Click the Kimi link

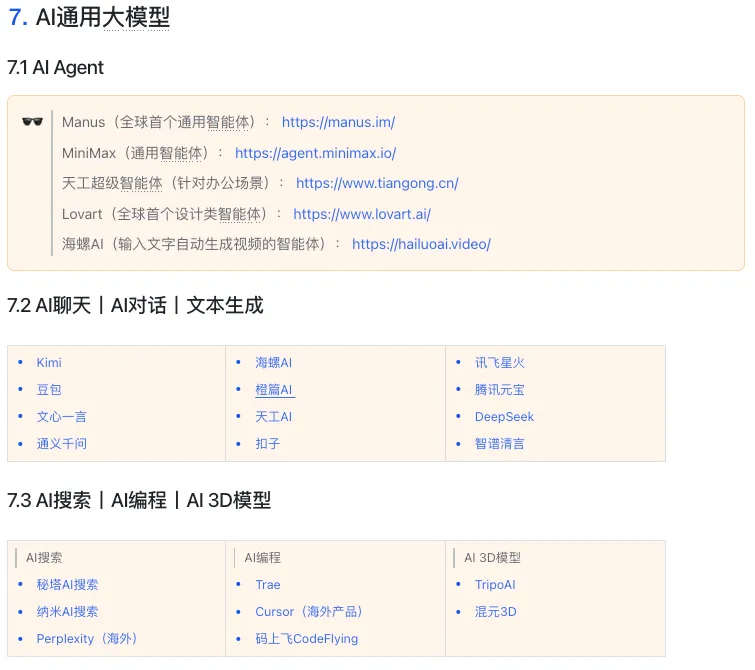tap(49, 363)
